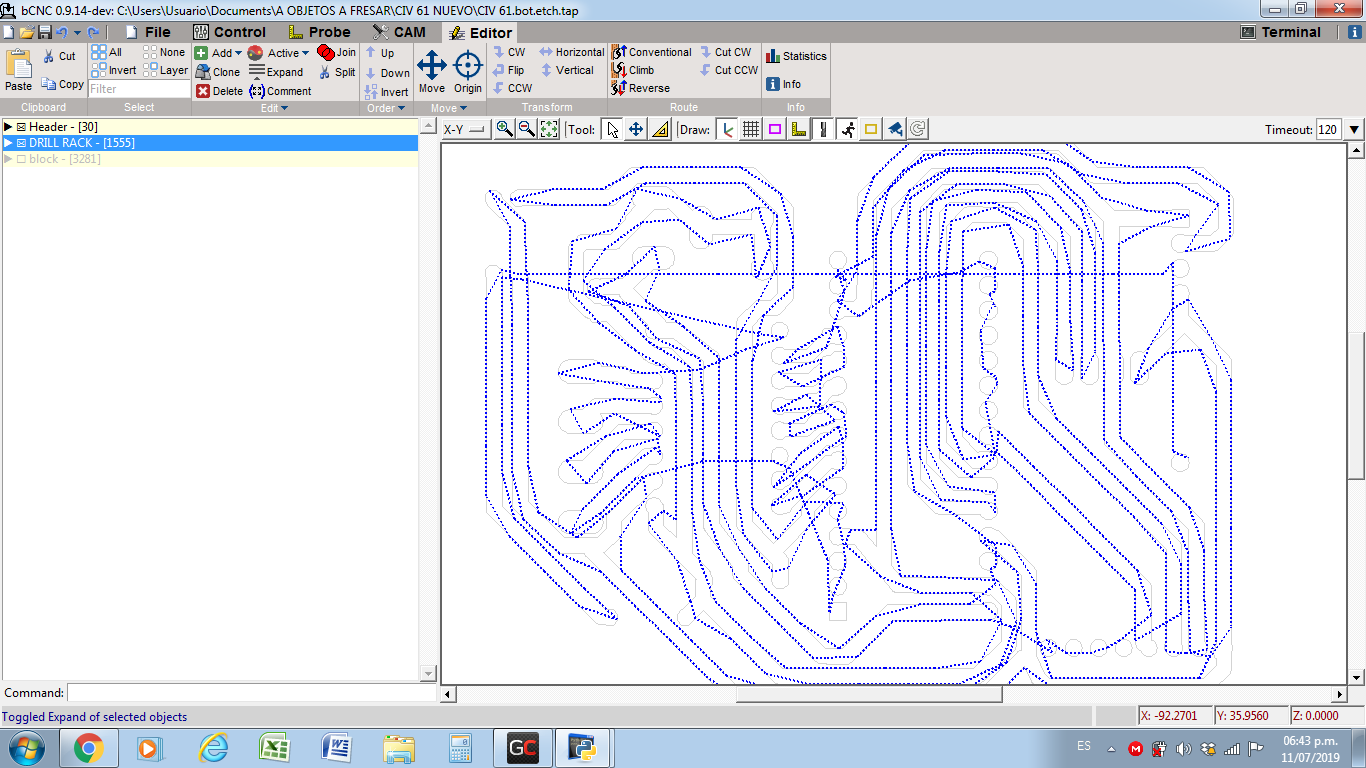Expand the Header block tree item
The width and height of the screenshot is (1366, 768).
(8, 127)
